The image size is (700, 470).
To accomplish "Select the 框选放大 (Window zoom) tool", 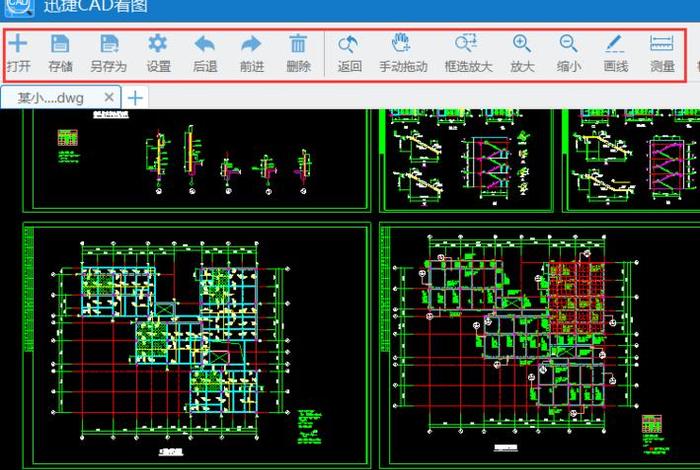I will point(466,43).
